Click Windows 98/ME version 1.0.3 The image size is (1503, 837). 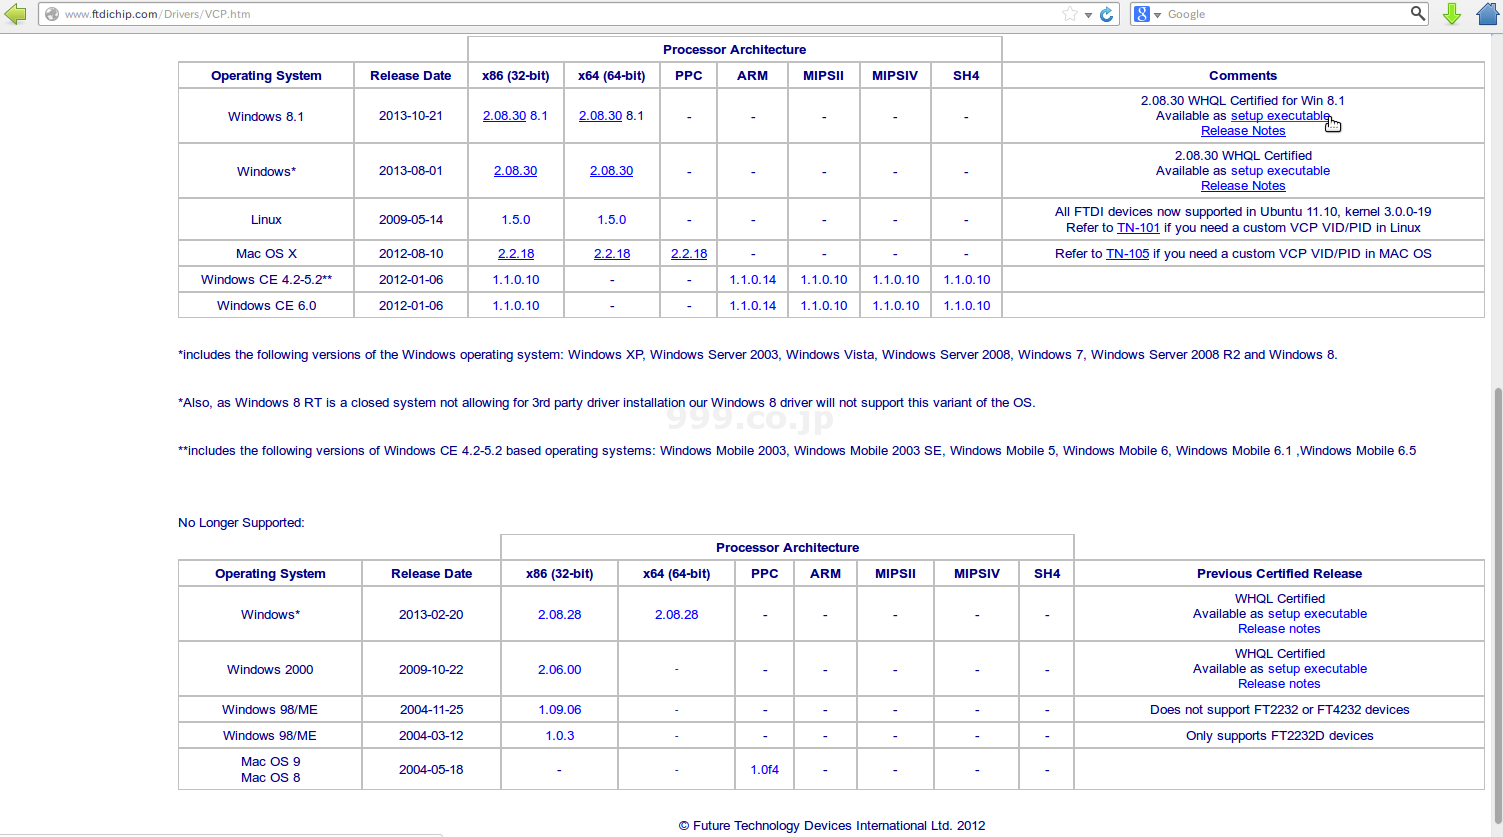[x=560, y=736]
